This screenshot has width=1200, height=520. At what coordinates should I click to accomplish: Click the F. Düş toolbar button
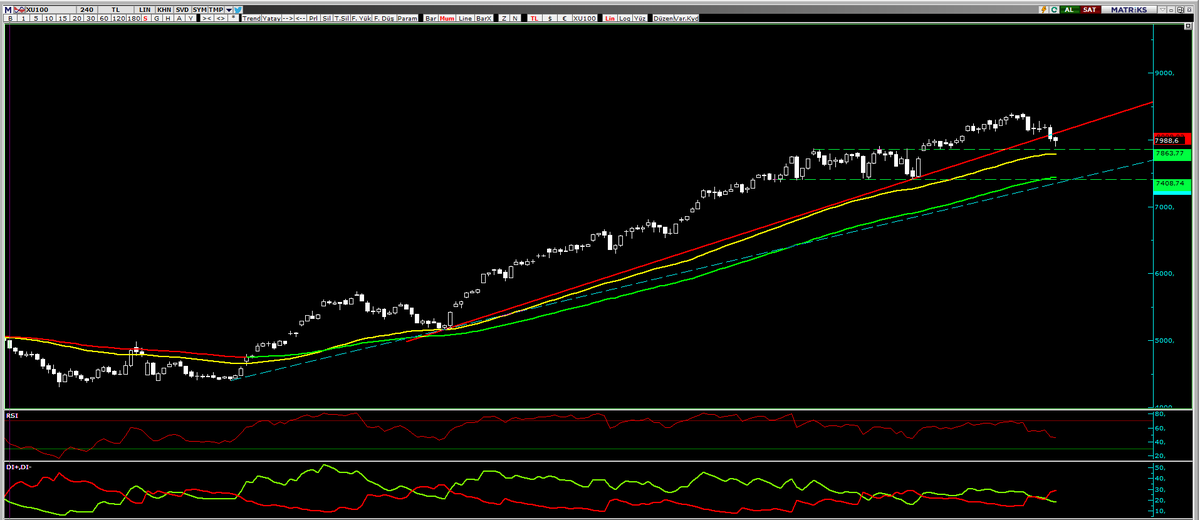(384, 19)
